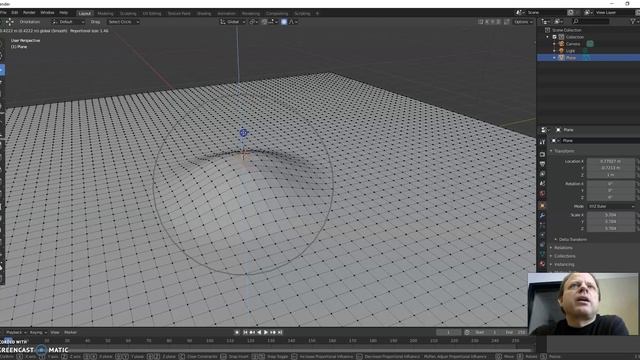Toggle Collection exclude checkbox in outliner
Screen dimensions: 640x360
pos(555,37)
